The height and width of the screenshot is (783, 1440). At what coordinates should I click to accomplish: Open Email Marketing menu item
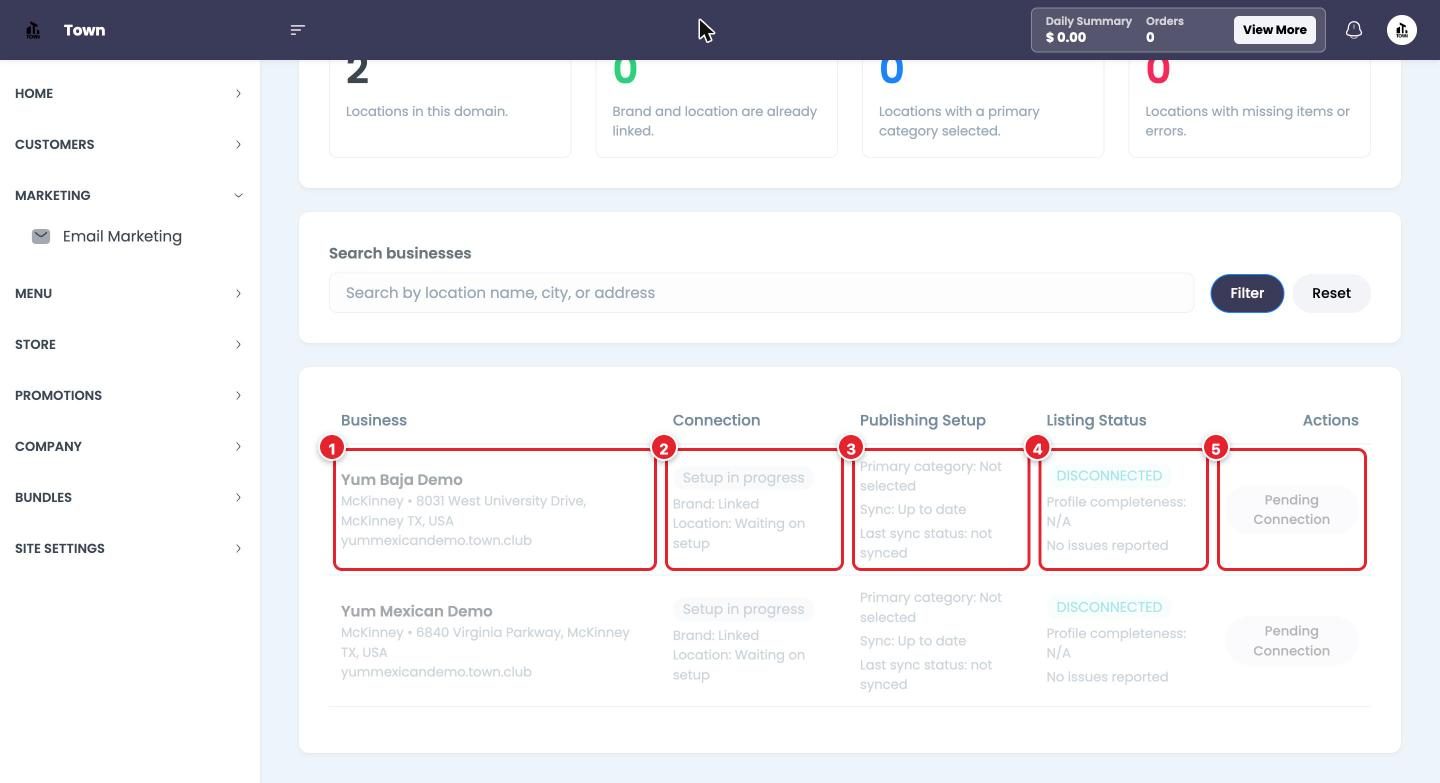pos(122,236)
